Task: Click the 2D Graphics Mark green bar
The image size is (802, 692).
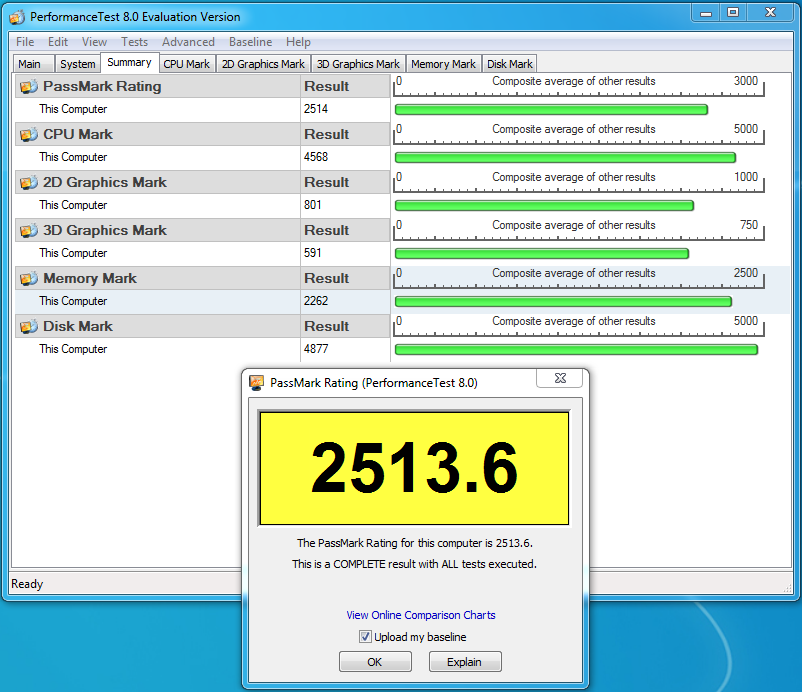Action: click(544, 206)
